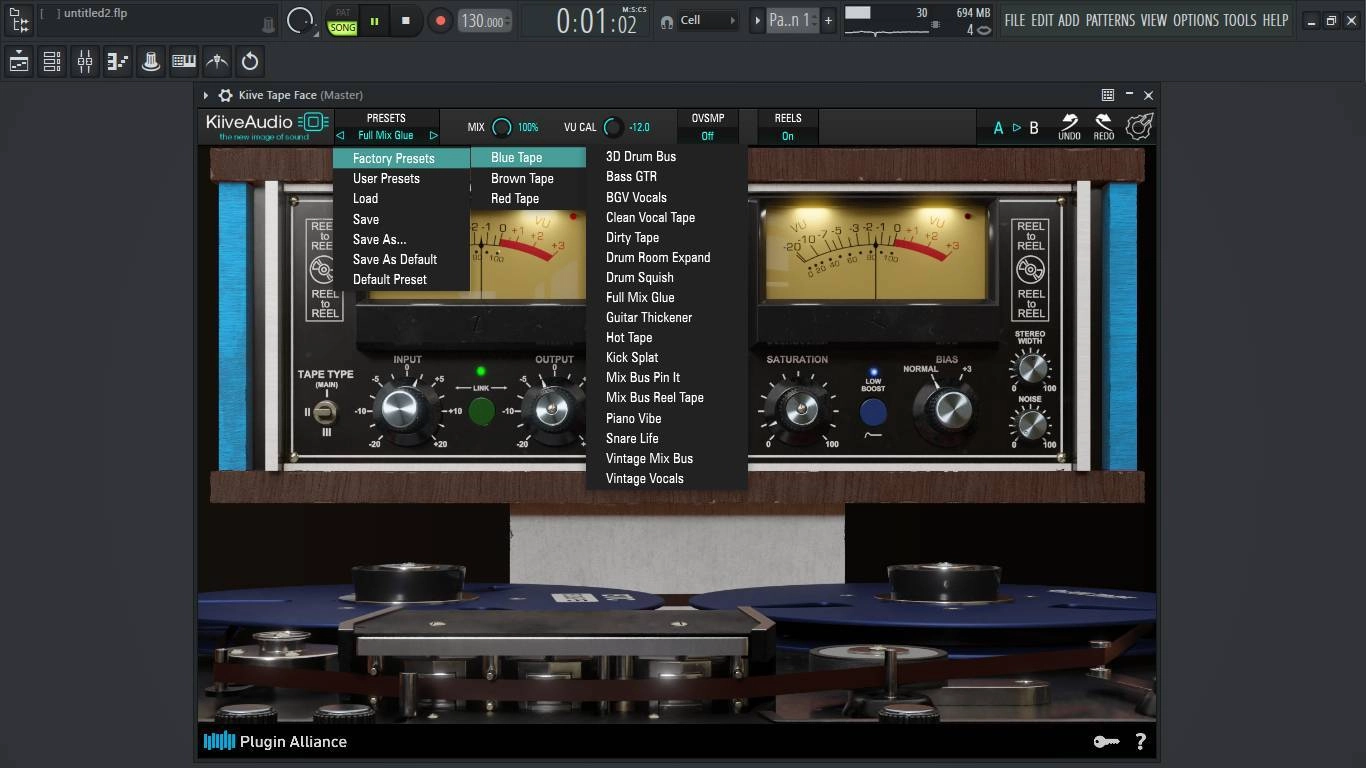Select Red Tape preset category

[529, 198]
